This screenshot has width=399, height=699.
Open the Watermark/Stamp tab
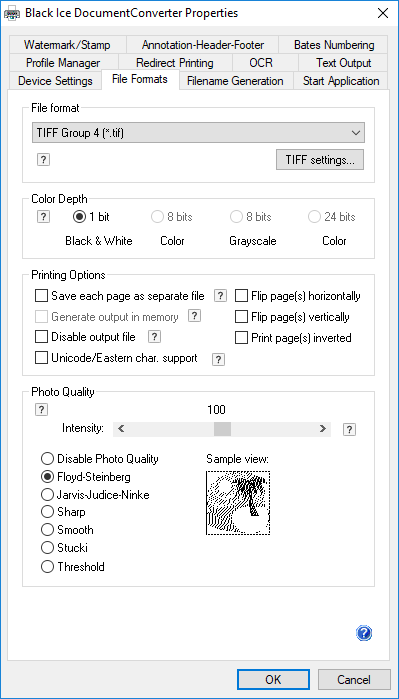[x=67, y=45]
